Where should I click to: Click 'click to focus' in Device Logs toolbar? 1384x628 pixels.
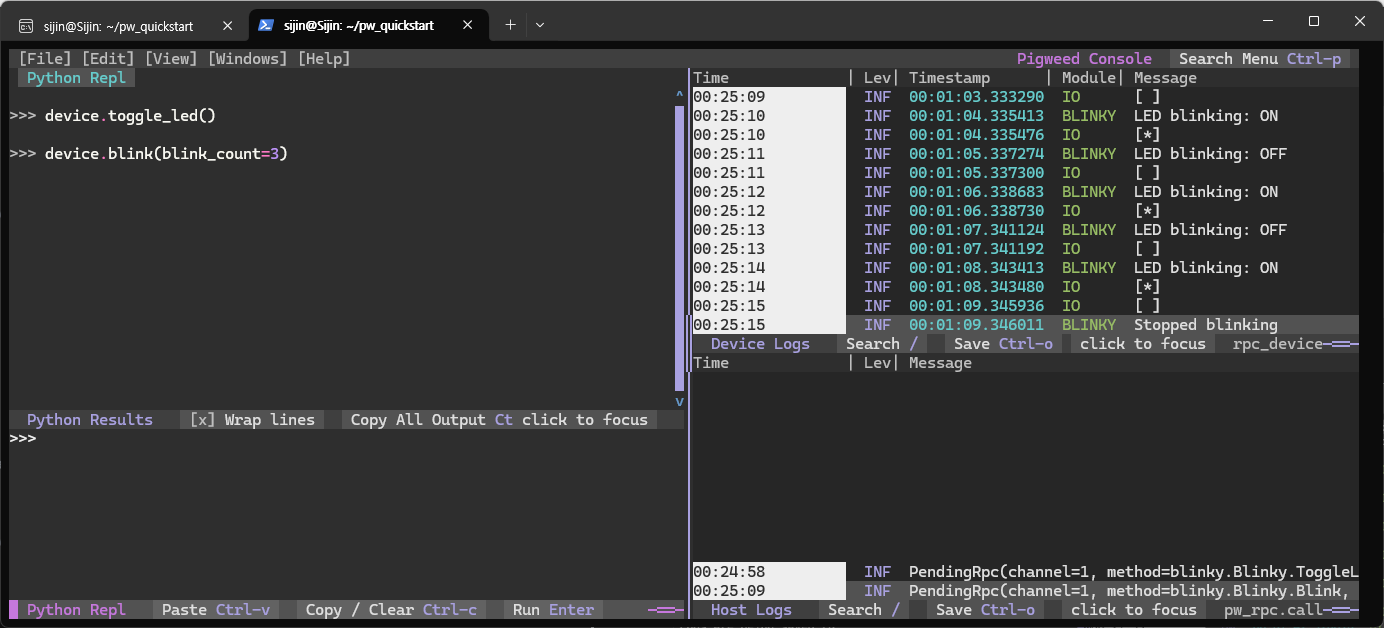(1143, 344)
